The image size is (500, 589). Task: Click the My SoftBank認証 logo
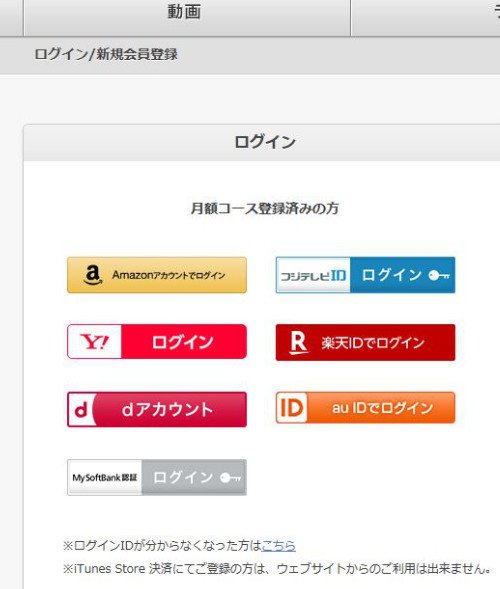[x=104, y=478]
